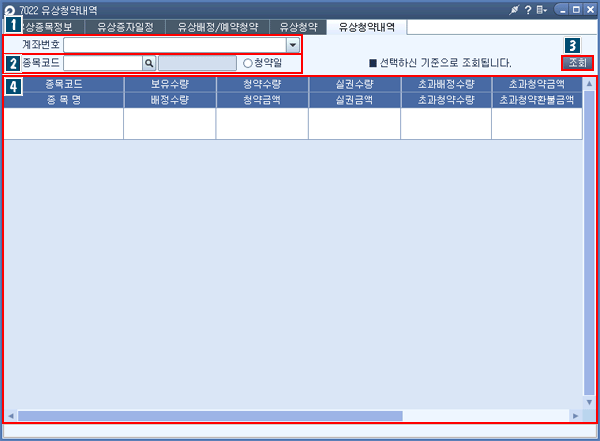
Task: Click the vertical scrollbar down arrow
Action: point(589,402)
